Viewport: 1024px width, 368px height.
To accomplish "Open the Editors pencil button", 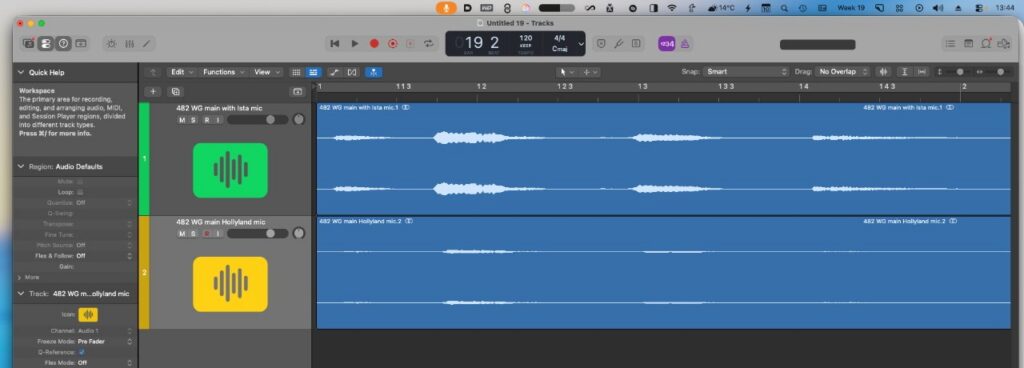I will coord(146,44).
